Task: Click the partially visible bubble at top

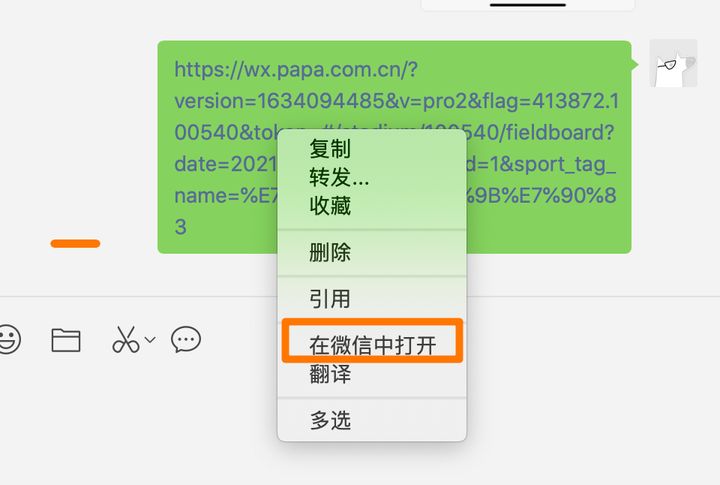Action: pos(528,5)
